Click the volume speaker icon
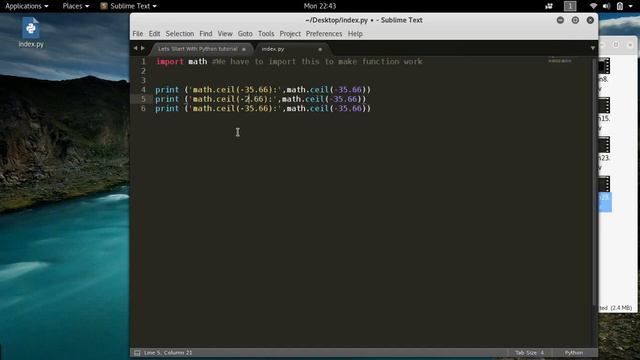This screenshot has height=360, width=640. (x=607, y=6)
